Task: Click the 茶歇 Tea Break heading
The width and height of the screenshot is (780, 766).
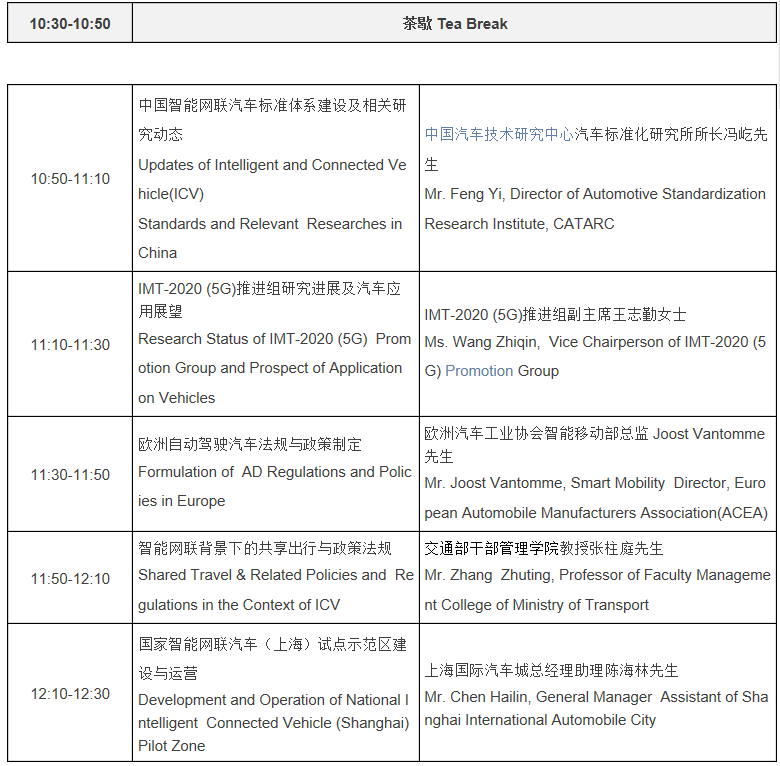Action: (455, 23)
